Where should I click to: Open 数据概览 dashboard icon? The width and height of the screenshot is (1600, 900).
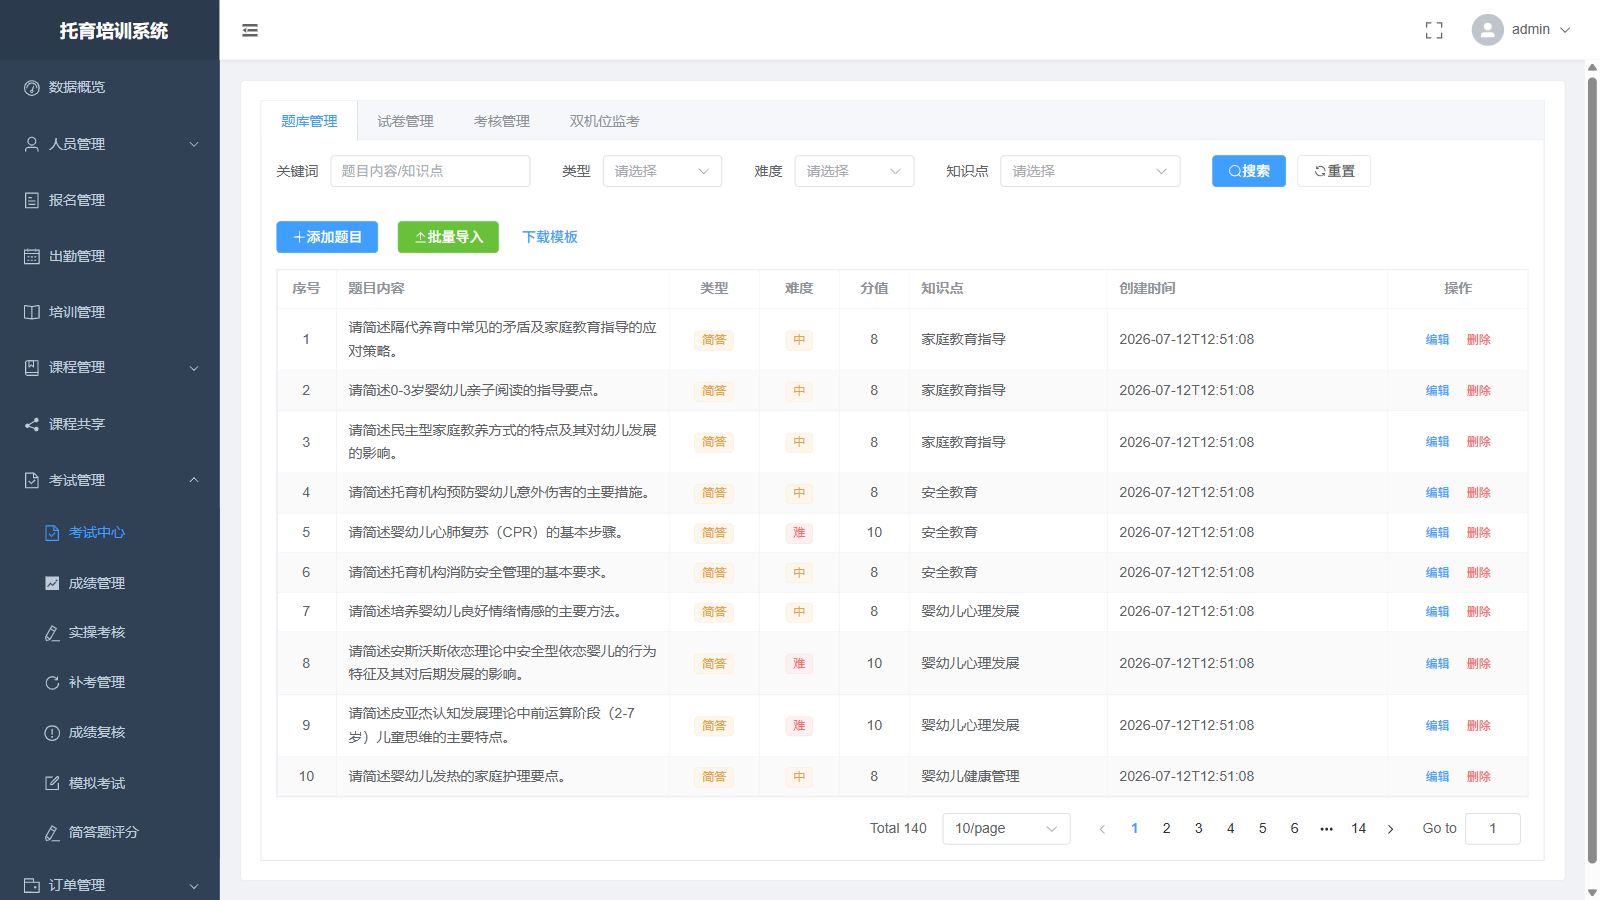[x=32, y=88]
